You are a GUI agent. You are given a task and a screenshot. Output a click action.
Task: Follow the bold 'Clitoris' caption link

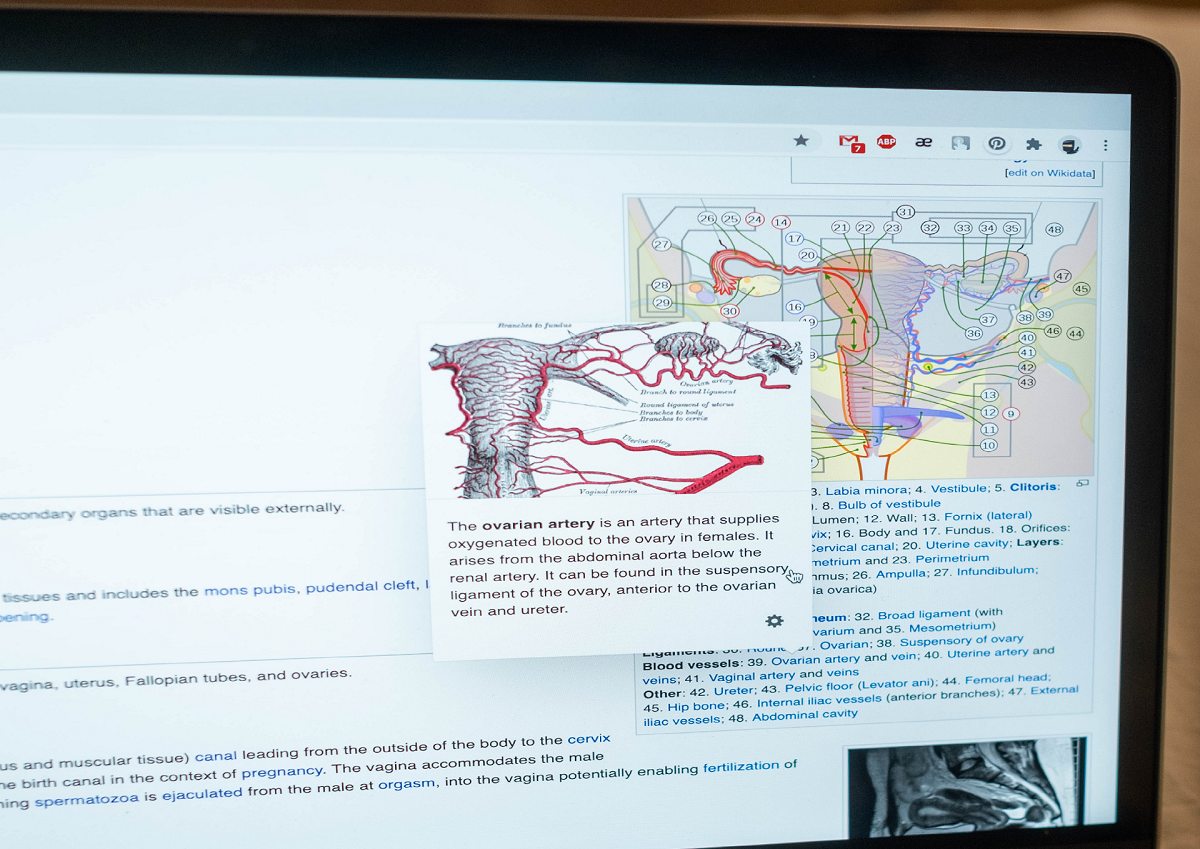click(1033, 487)
